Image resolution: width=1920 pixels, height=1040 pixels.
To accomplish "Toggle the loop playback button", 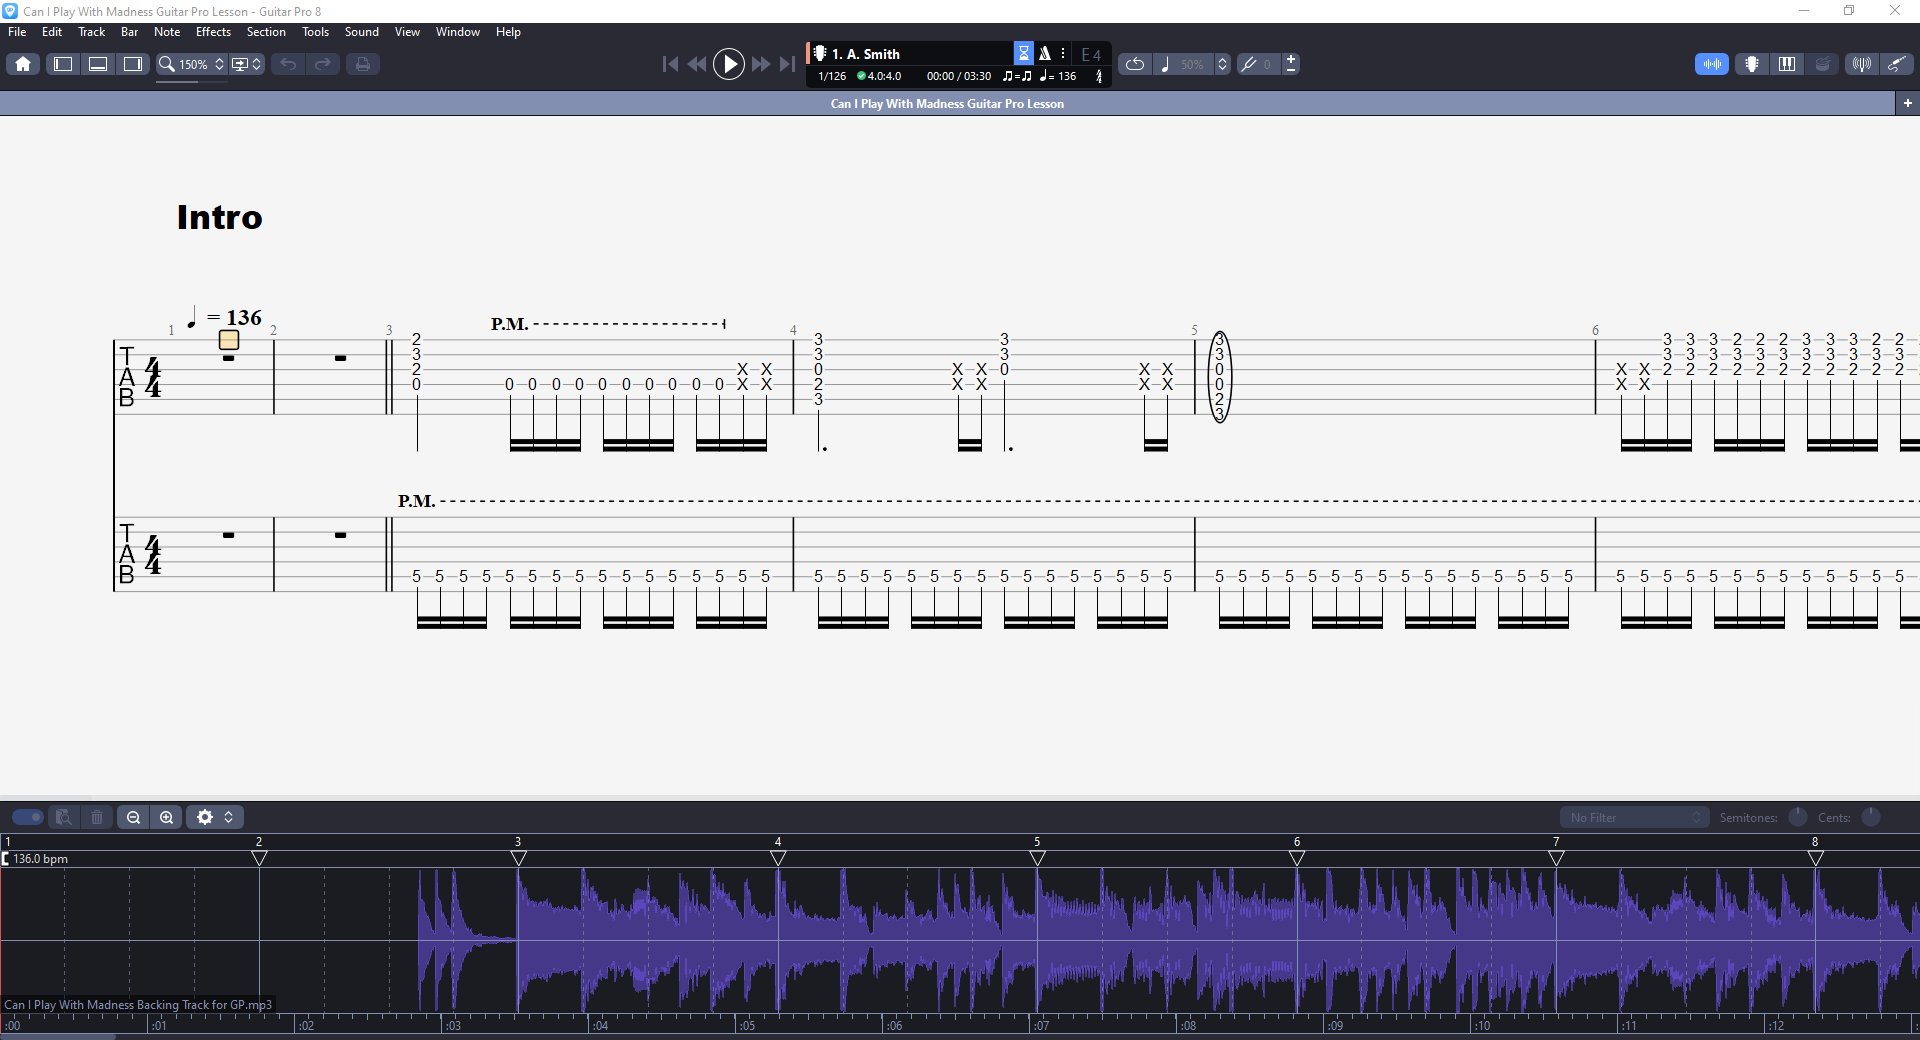I will pyautogui.click(x=1134, y=64).
